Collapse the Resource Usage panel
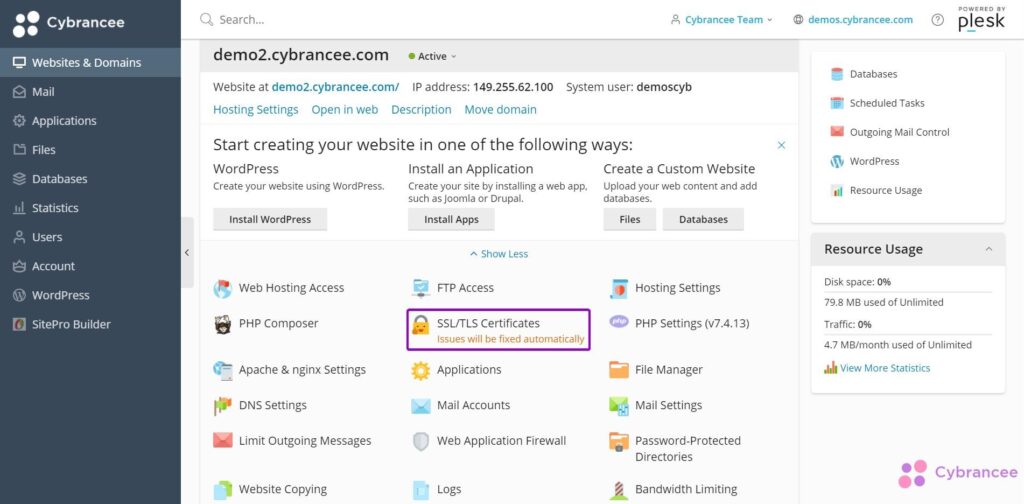Screen dimensions: 1024x504 [x=989, y=249]
